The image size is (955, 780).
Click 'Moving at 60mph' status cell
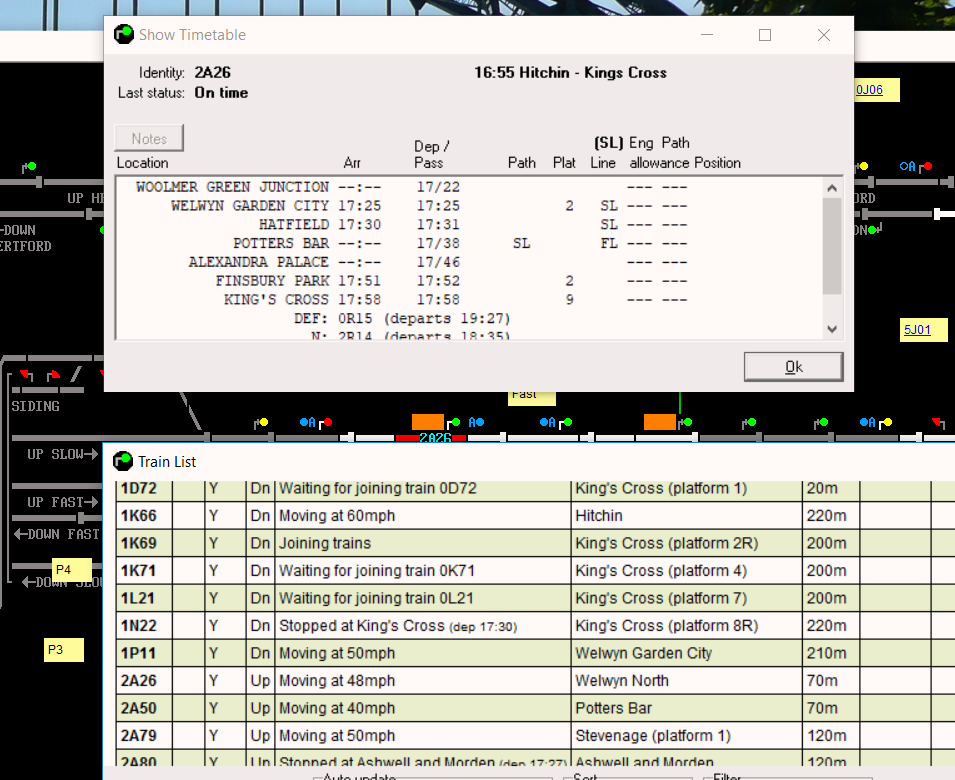click(423, 516)
